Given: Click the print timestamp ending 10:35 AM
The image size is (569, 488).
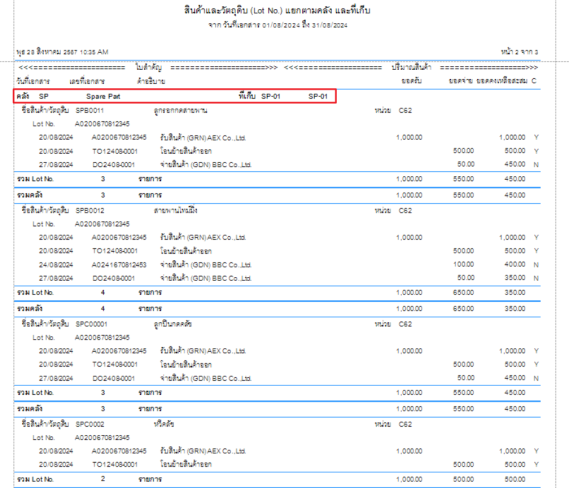Looking at the screenshot, I should tap(62, 52).
